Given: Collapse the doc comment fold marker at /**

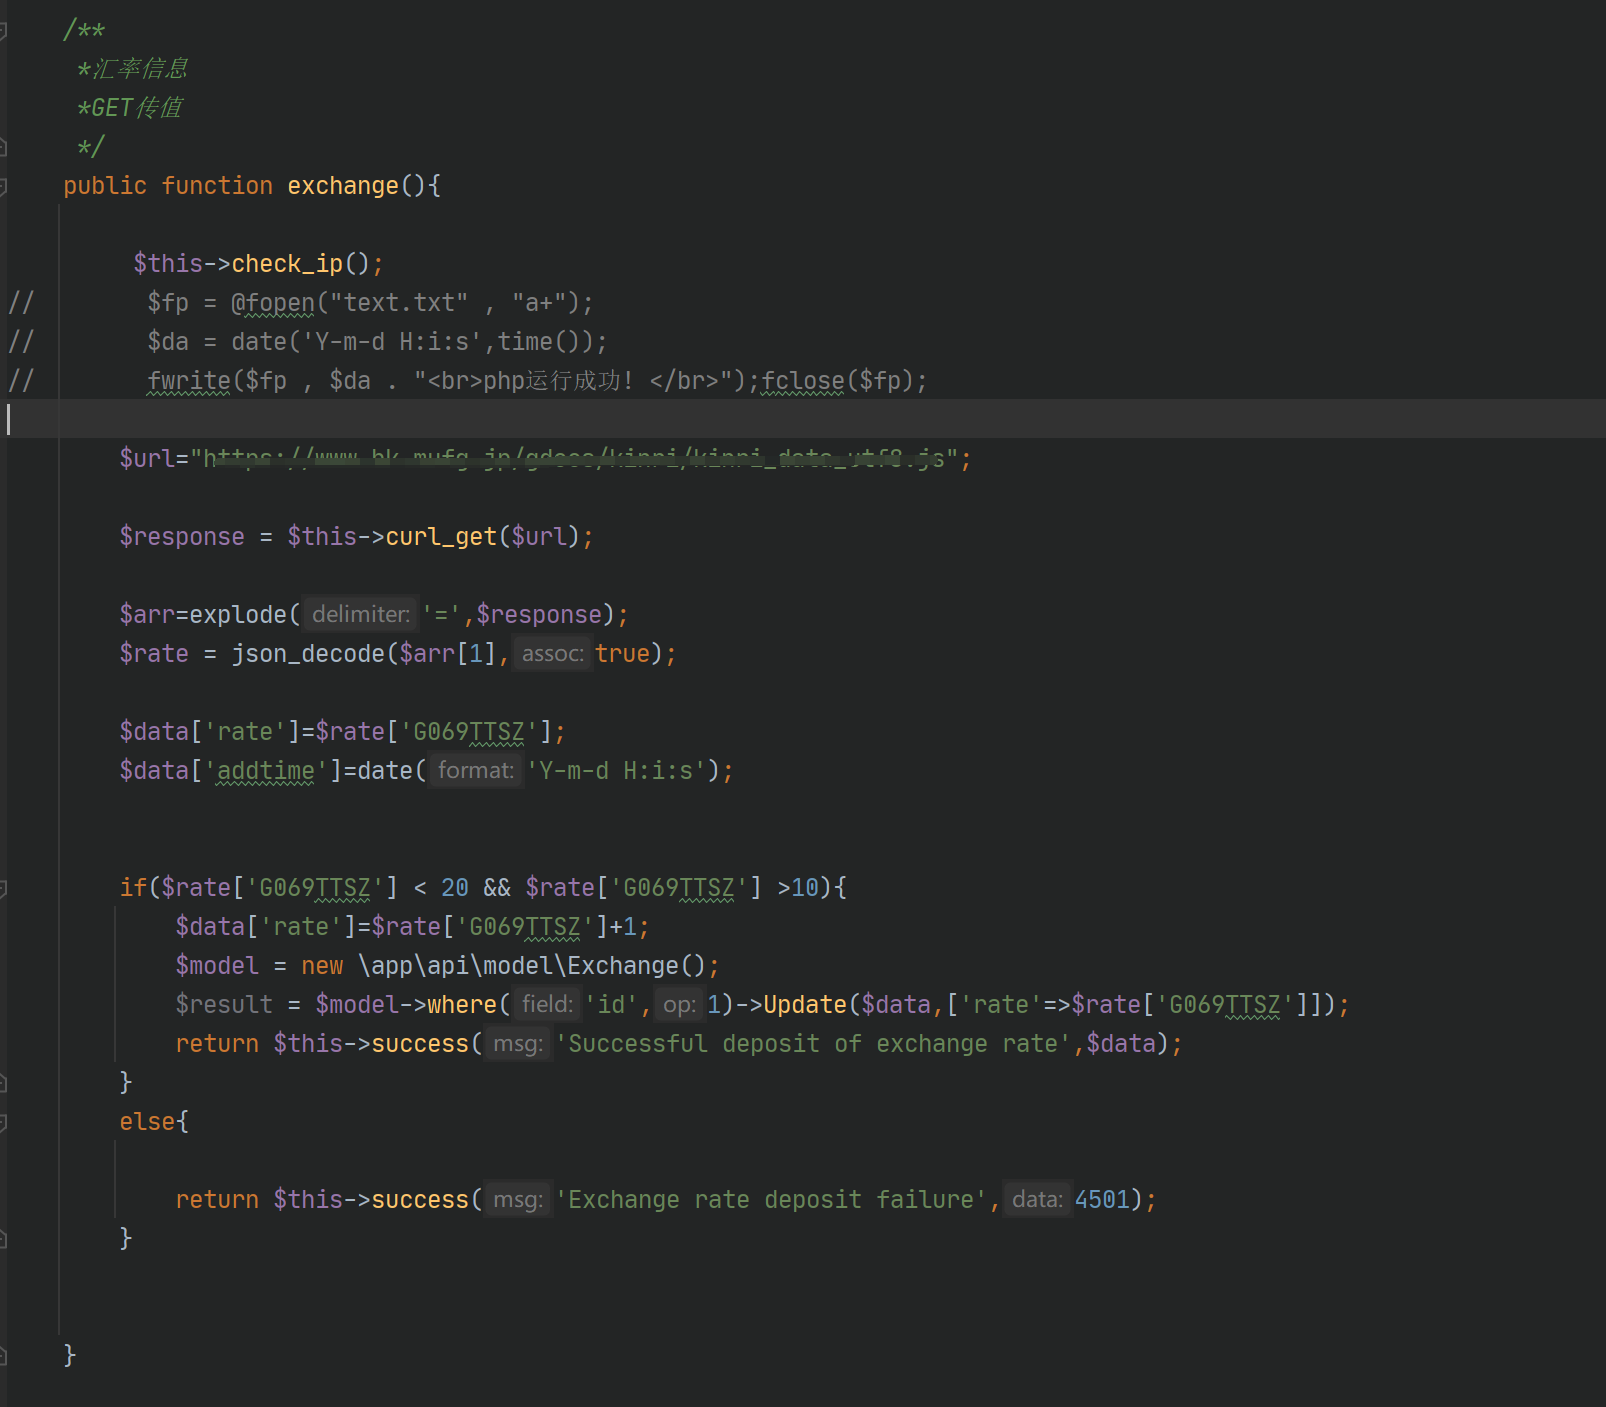Looking at the screenshot, I should (x=3, y=30).
